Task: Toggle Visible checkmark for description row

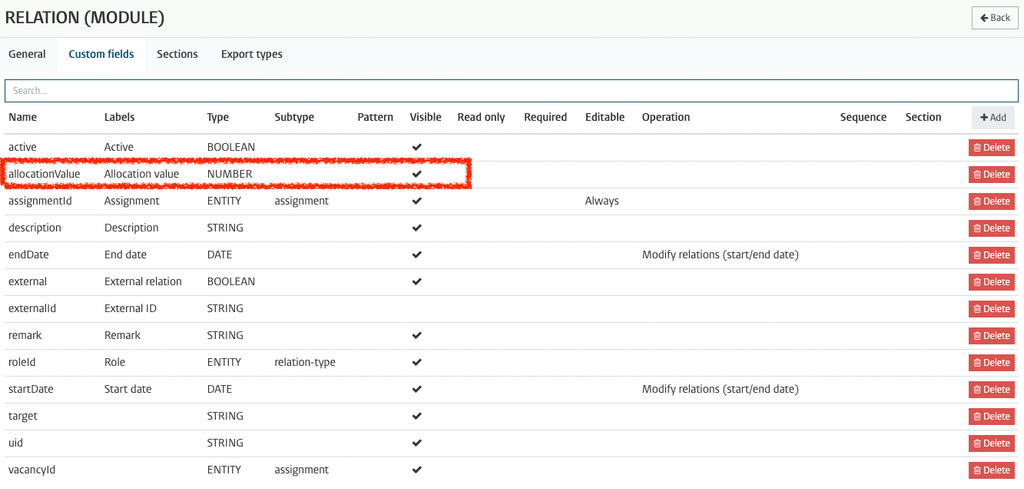Action: 417,228
